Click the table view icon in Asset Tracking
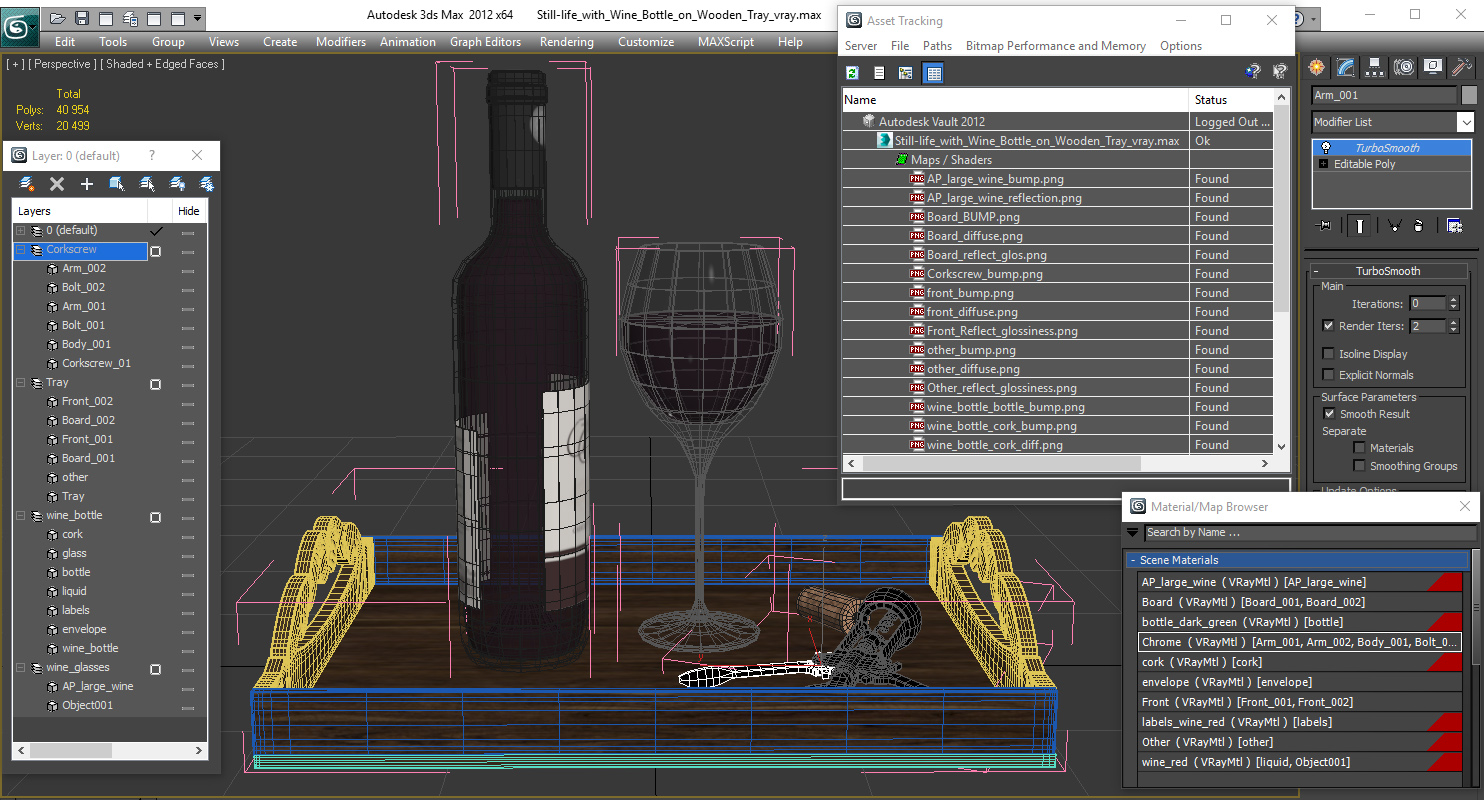Screen dimensions: 1484x800 tap(933, 73)
